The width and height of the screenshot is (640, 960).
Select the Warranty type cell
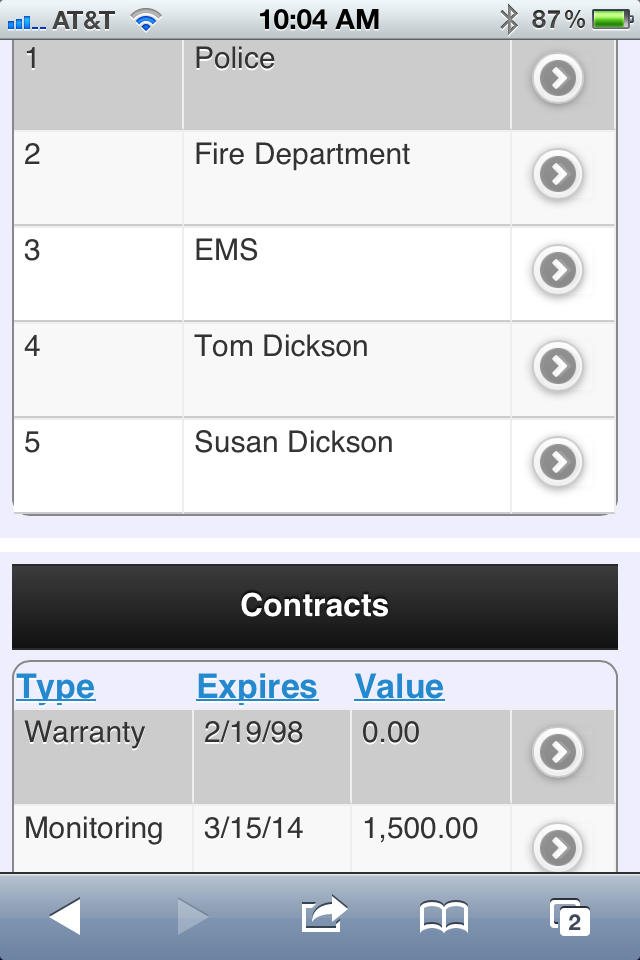[x=103, y=757]
